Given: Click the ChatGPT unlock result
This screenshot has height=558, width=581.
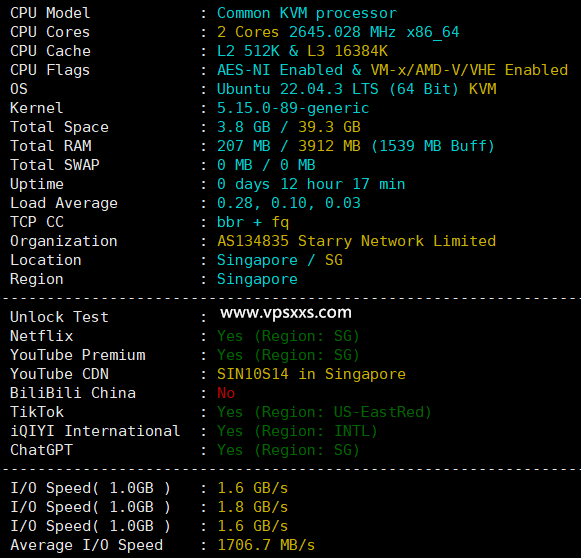Looking at the screenshot, I should (288, 450).
